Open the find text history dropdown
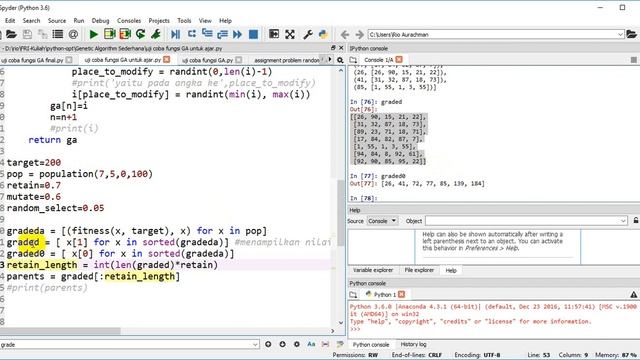640x360 pixels. [x=255, y=344]
